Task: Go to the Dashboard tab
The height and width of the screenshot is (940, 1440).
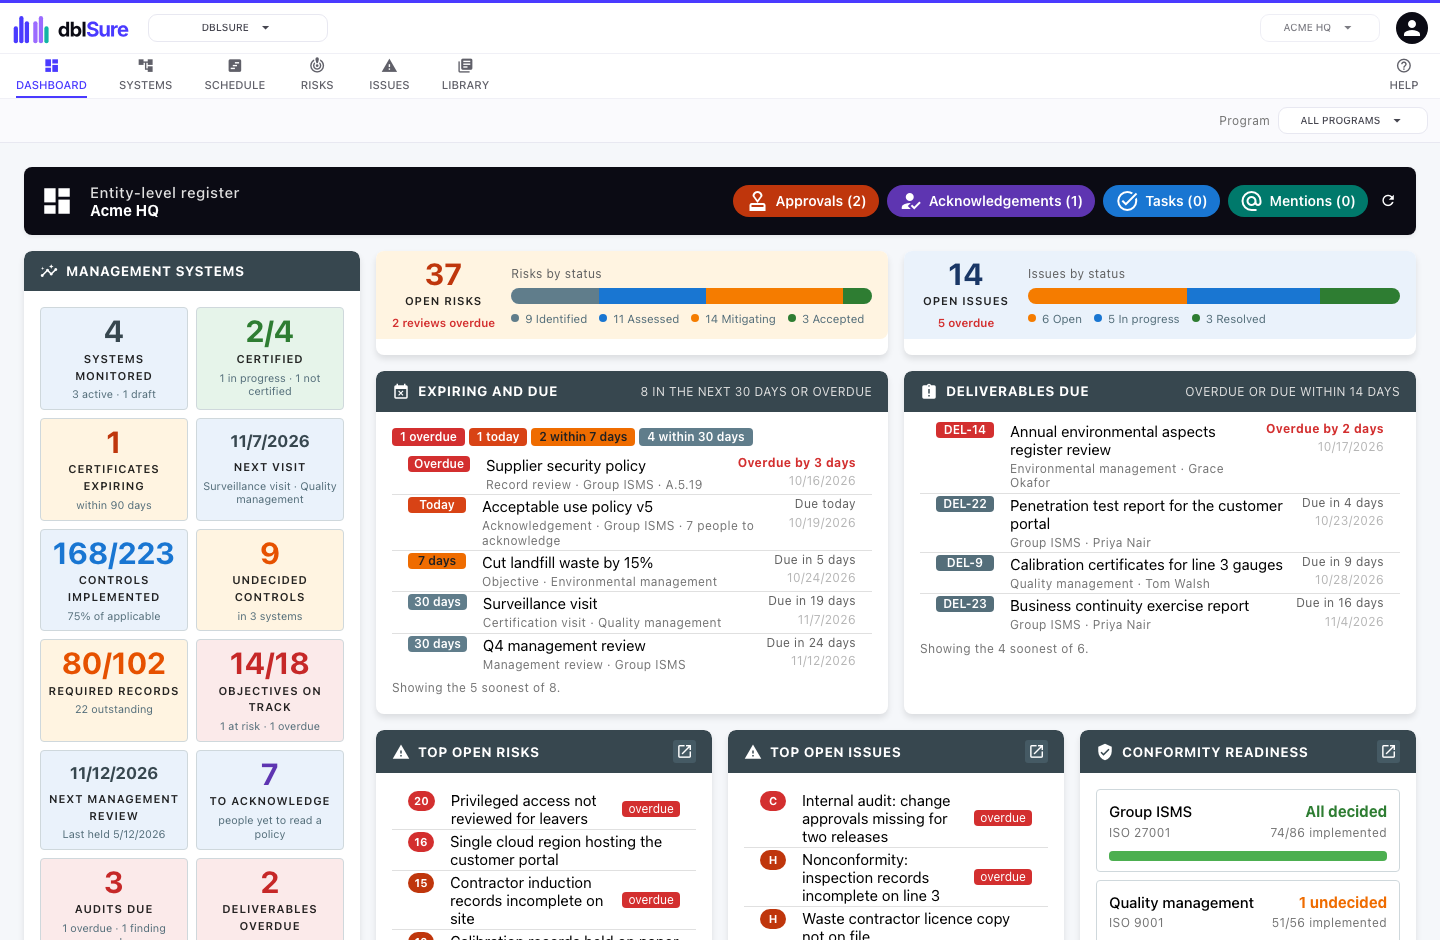Action: click(x=51, y=75)
